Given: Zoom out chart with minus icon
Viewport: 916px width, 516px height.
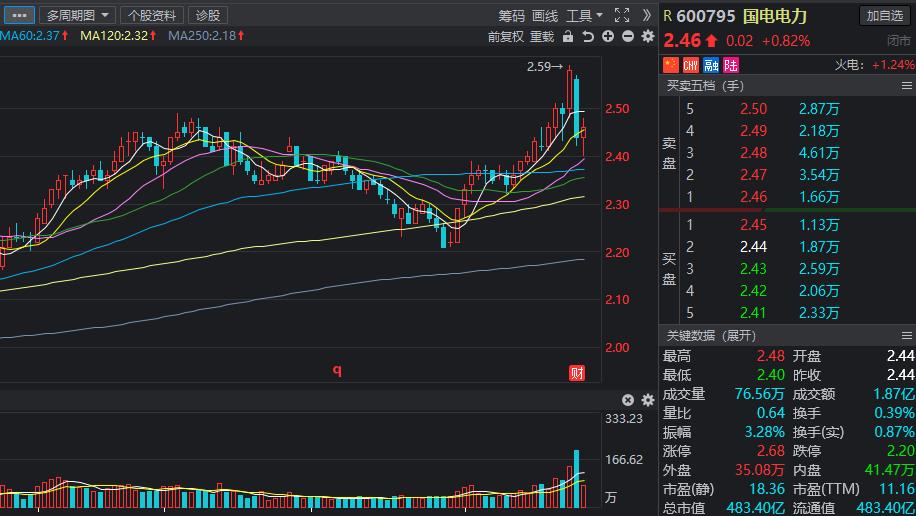Looking at the screenshot, I should click(x=627, y=36).
